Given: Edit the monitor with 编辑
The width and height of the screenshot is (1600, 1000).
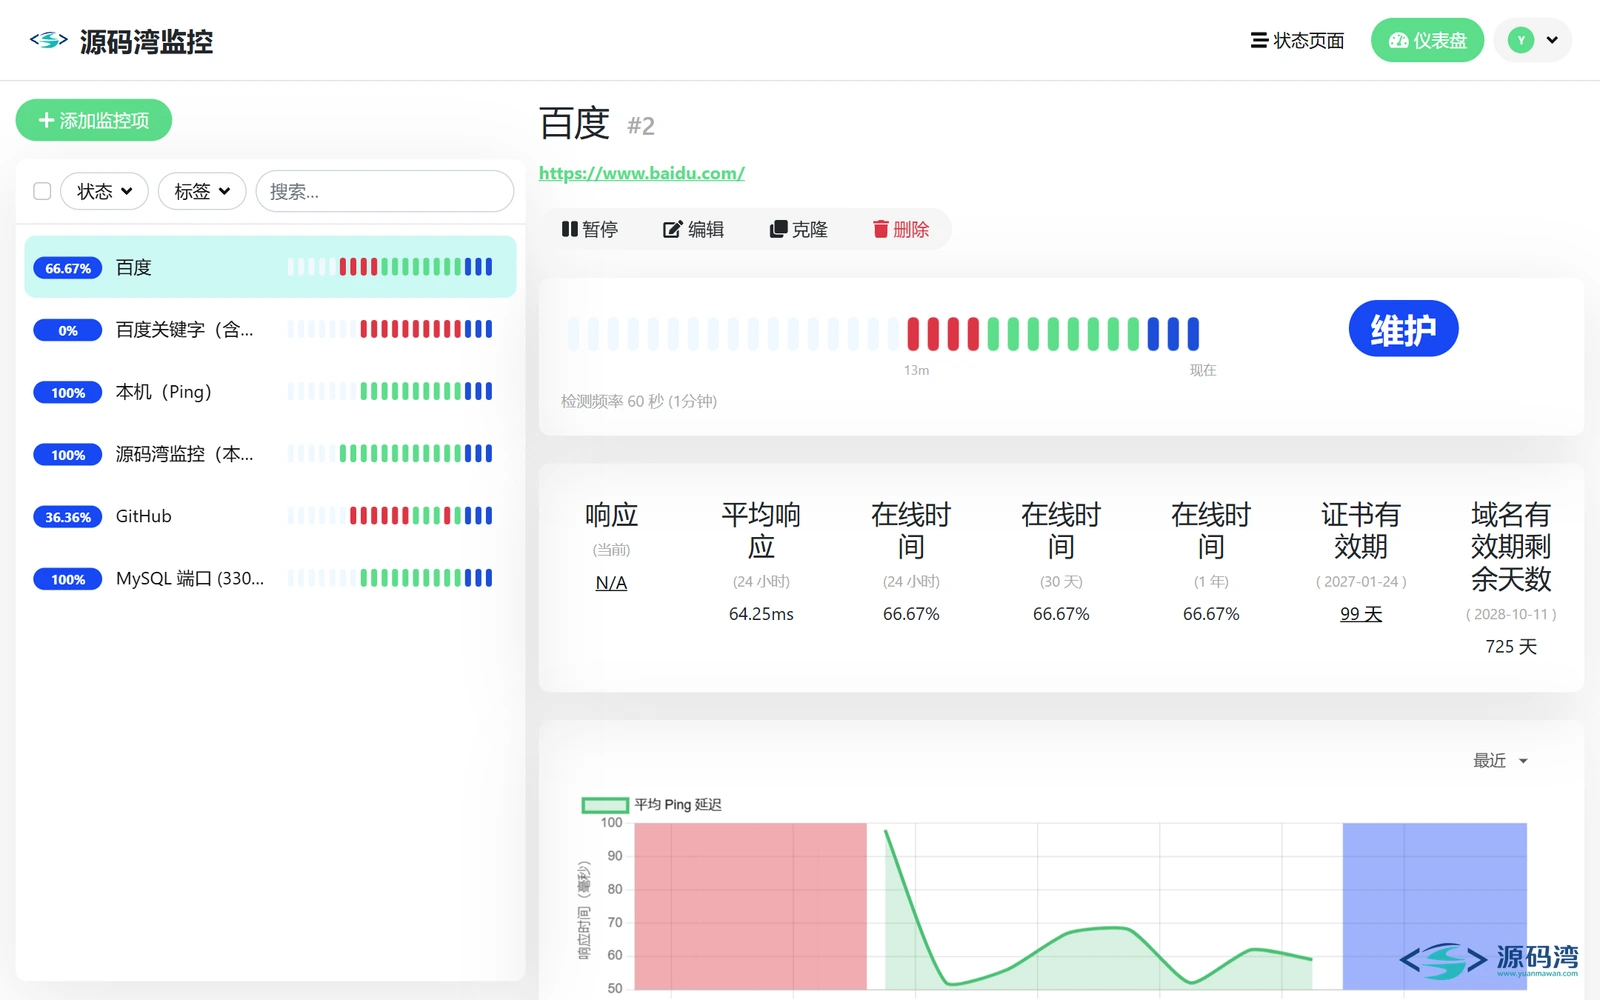Looking at the screenshot, I should [693, 229].
